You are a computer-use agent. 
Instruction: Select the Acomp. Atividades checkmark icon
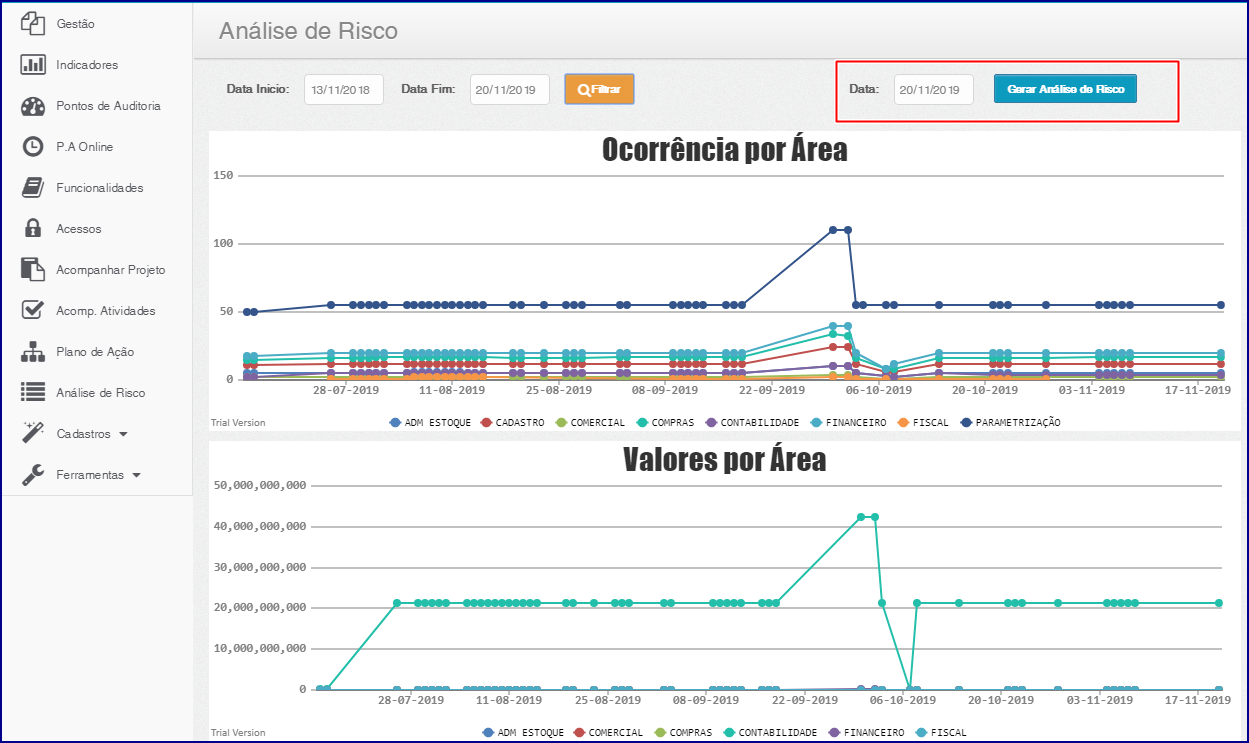(33, 310)
